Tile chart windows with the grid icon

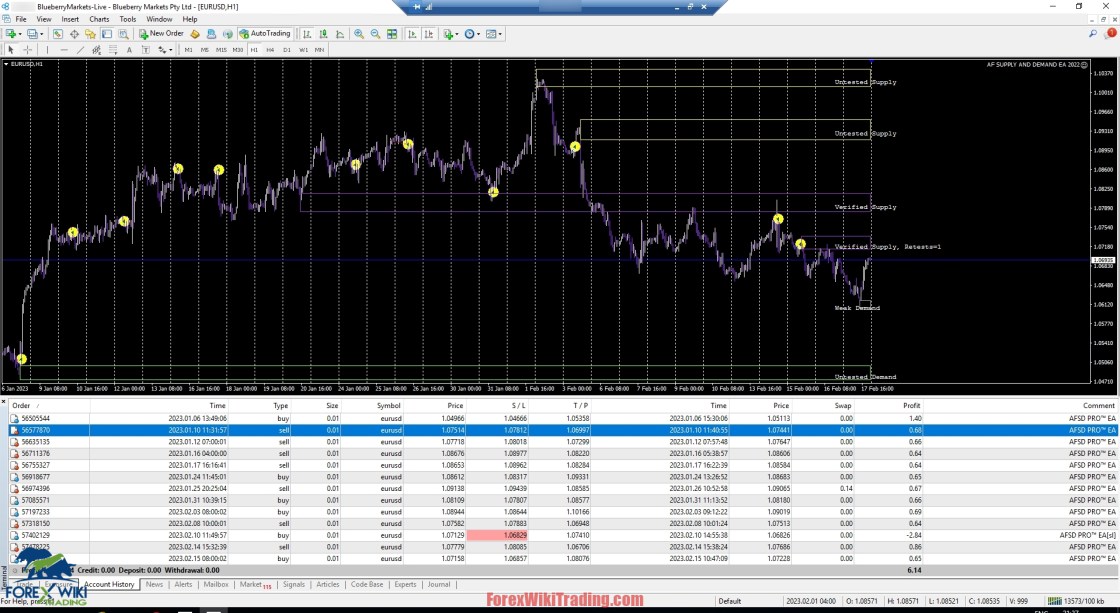392,34
